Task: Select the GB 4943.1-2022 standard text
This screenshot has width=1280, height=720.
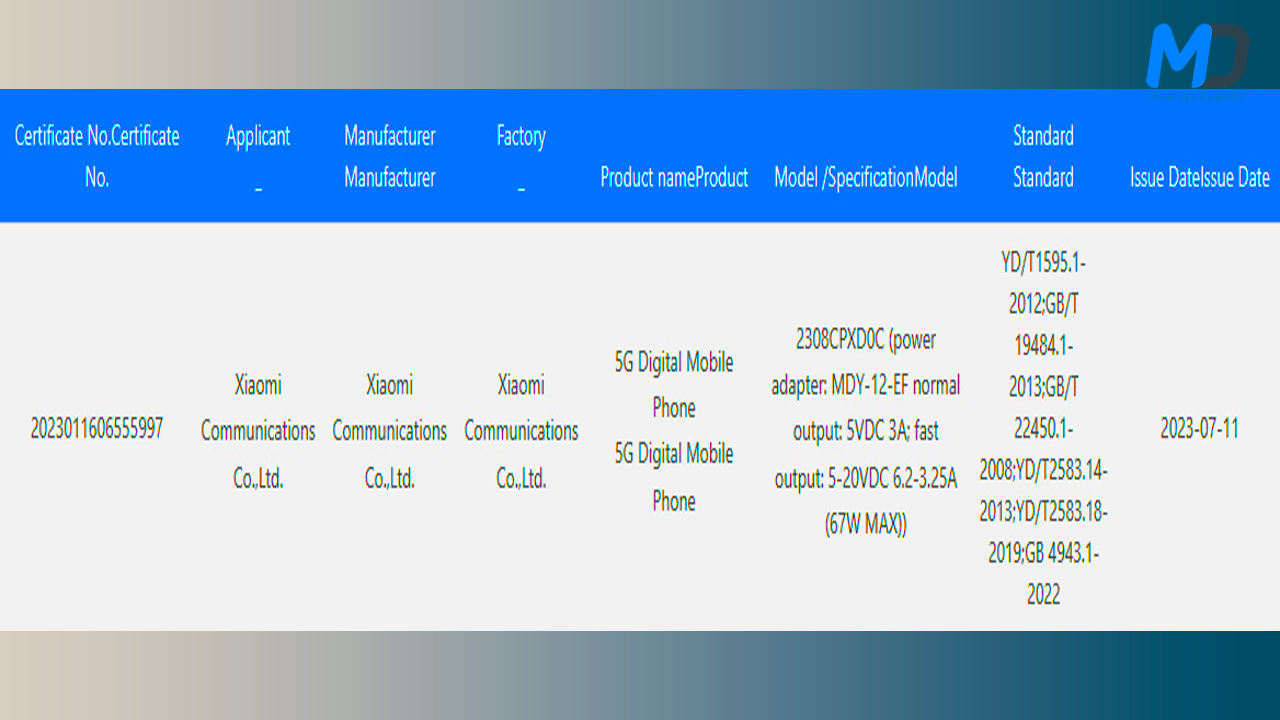Action: 1043,574
